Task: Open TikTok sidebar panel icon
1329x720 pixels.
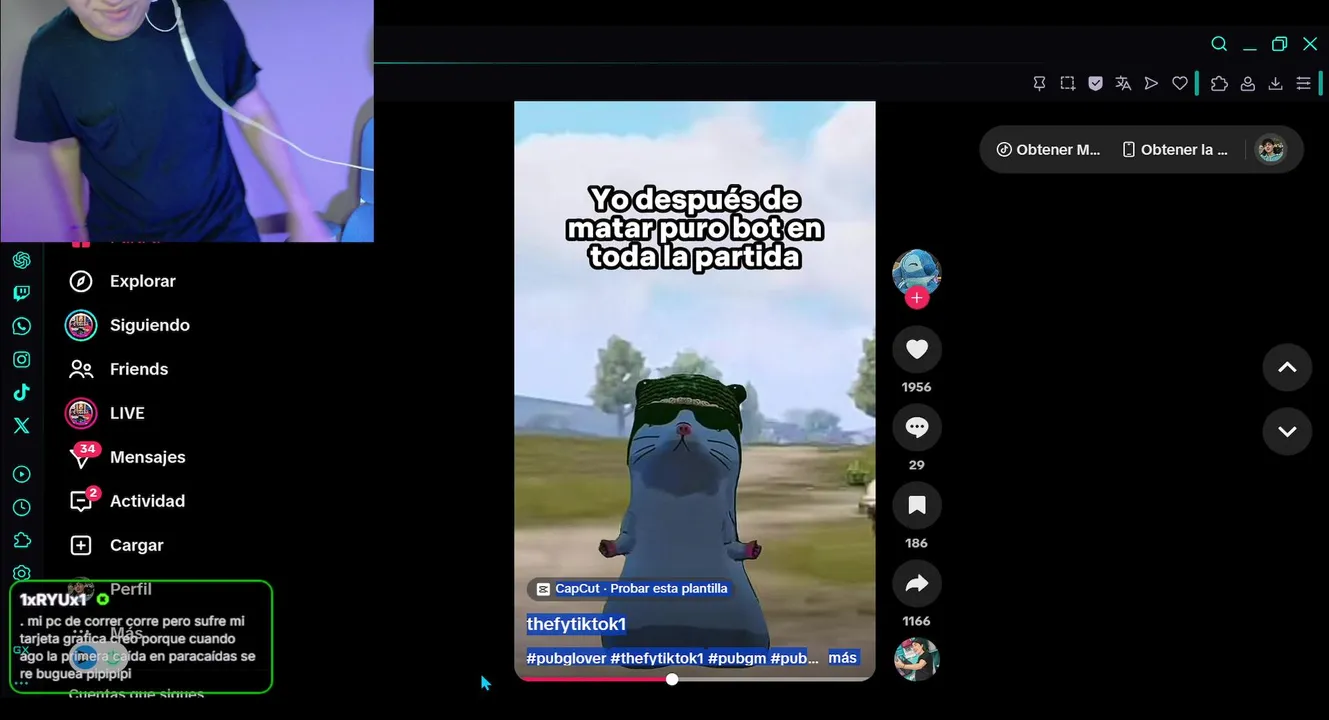Action: pyautogui.click(x=21, y=392)
